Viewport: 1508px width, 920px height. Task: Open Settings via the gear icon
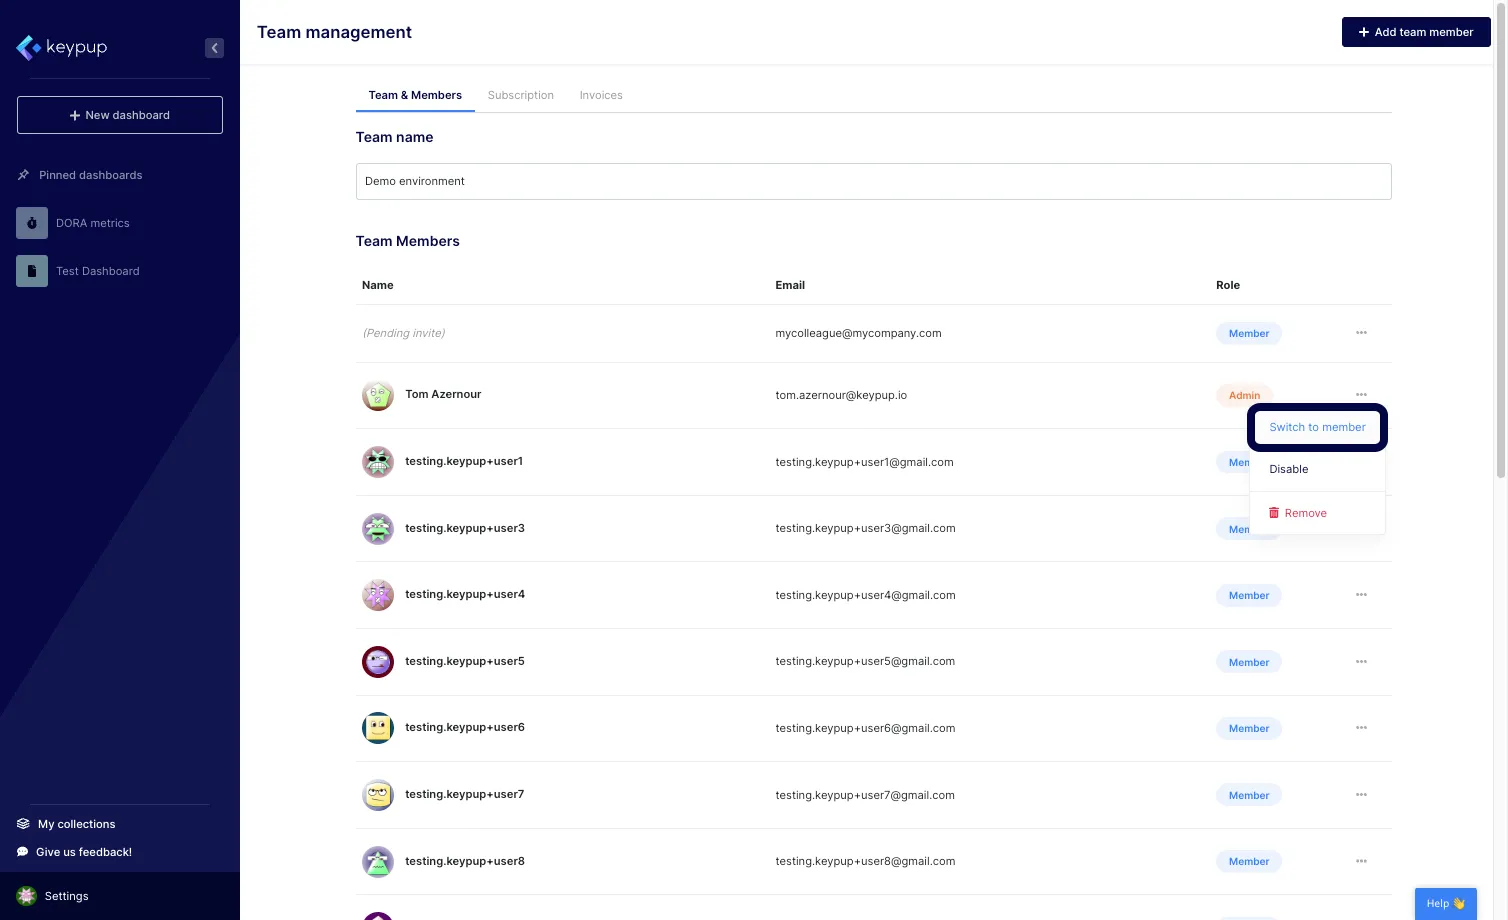click(x=25, y=895)
